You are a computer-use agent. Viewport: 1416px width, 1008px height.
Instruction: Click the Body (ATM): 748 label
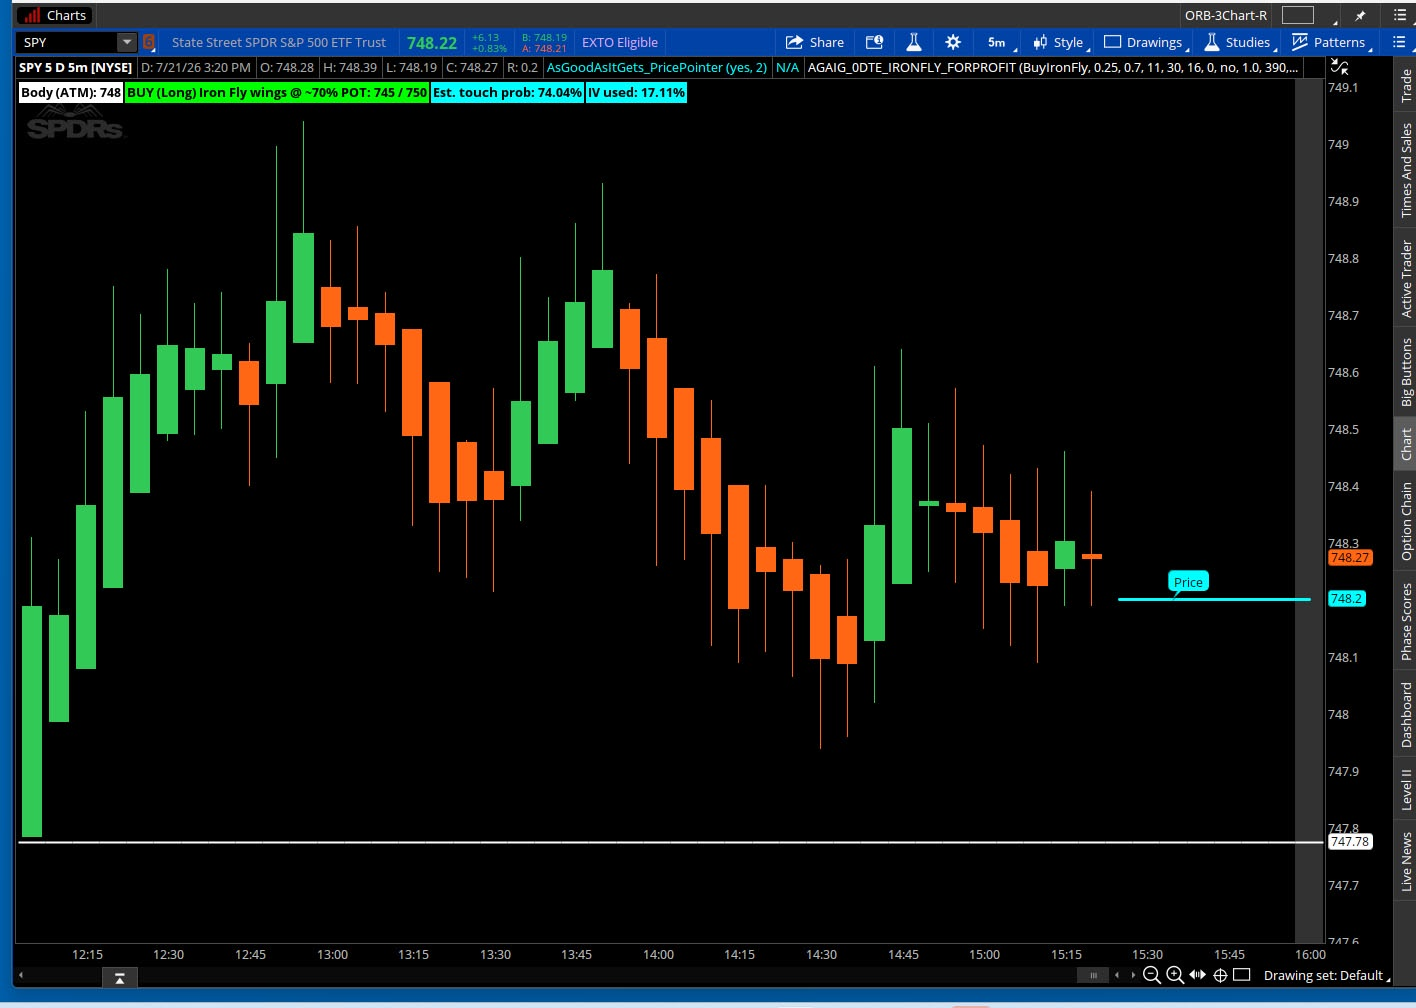click(x=71, y=92)
